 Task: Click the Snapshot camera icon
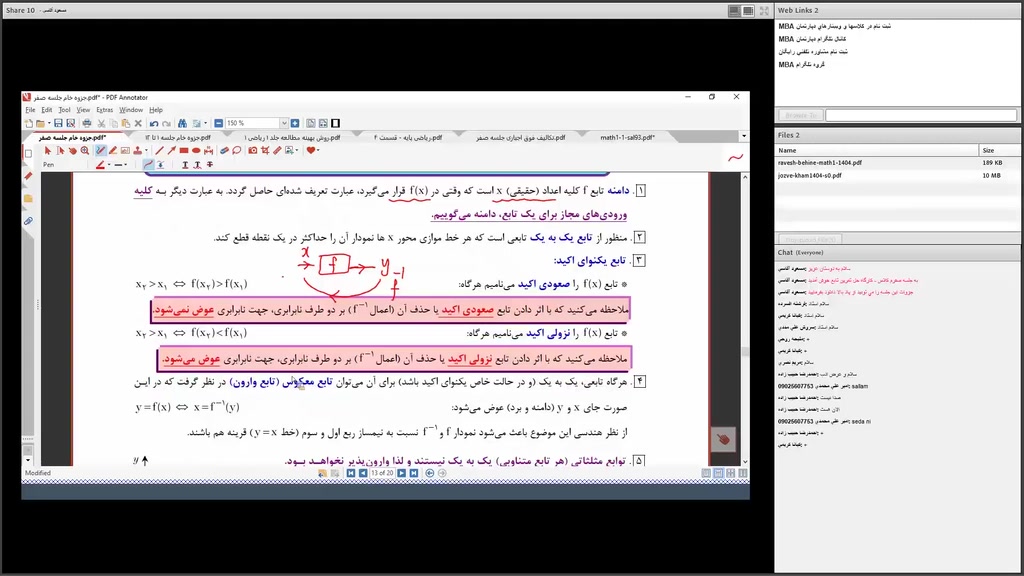click(253, 150)
